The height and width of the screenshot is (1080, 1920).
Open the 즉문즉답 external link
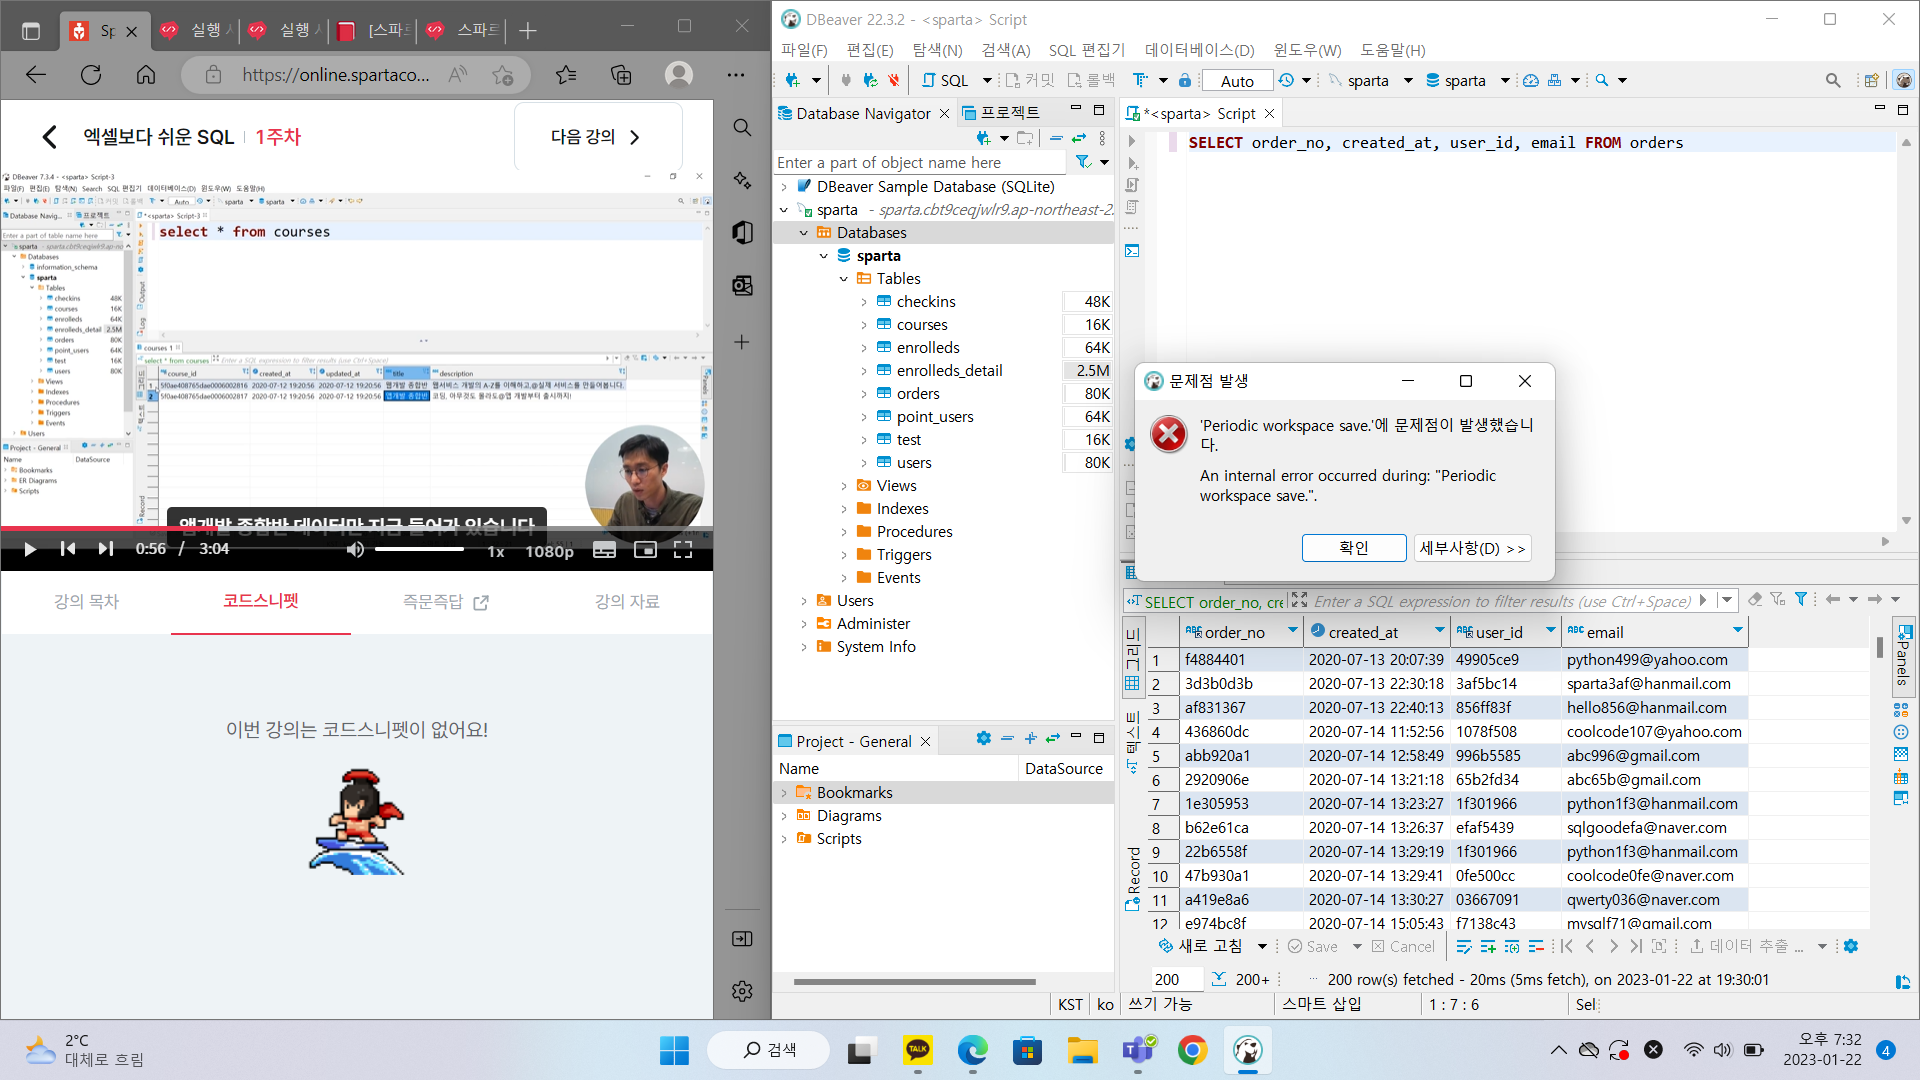[445, 601]
